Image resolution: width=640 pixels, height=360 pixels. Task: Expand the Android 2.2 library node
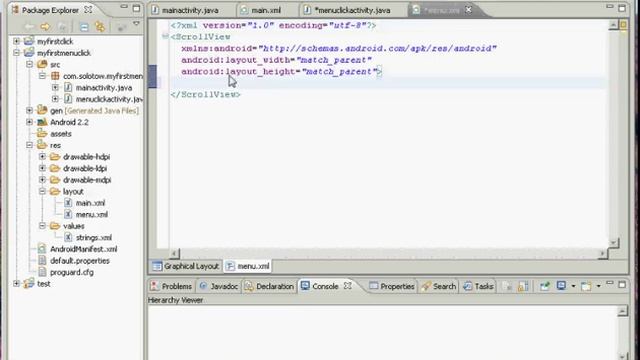tap(29, 122)
